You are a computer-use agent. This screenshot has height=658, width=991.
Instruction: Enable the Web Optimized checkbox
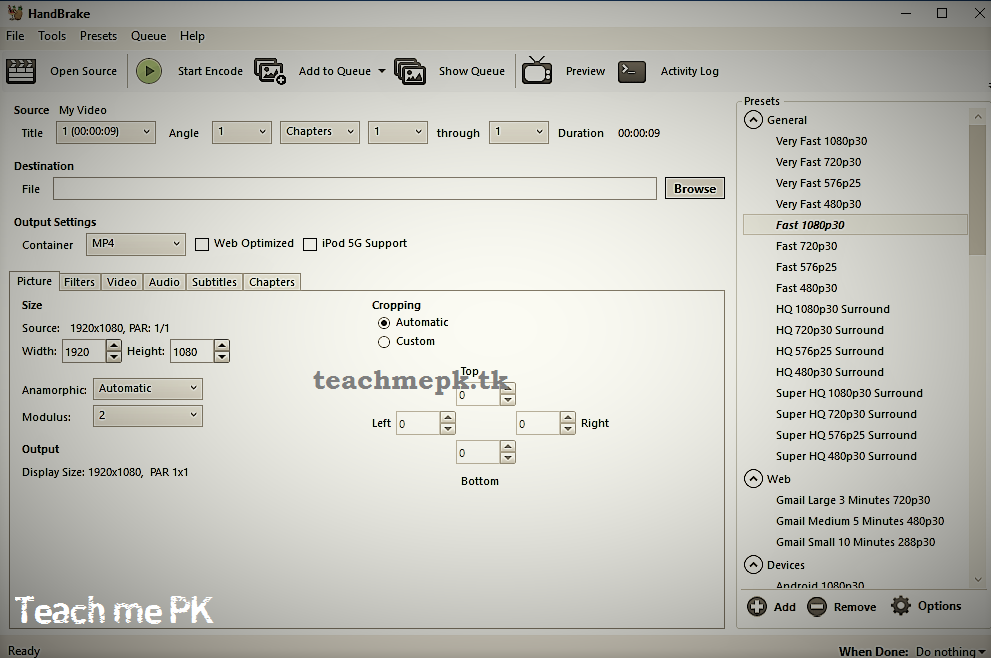pyautogui.click(x=202, y=244)
